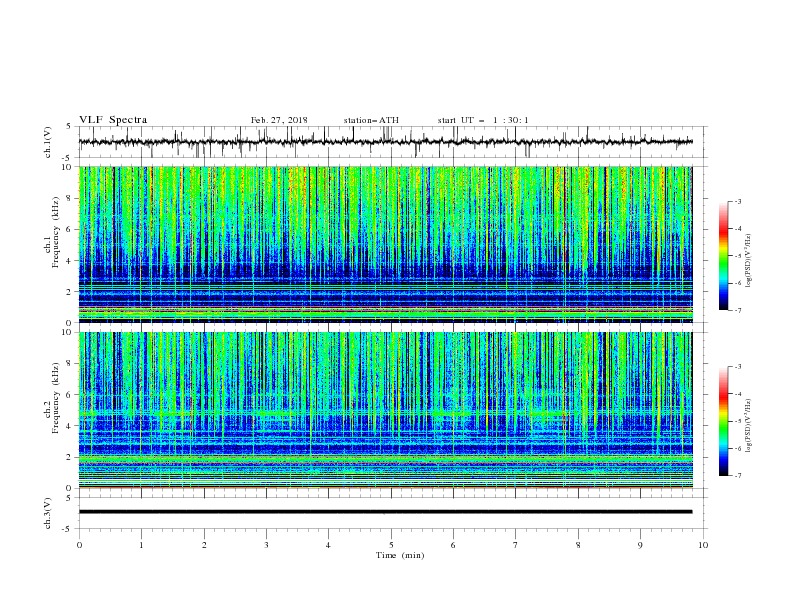792x612 pixels.
Task: Click the ch.1 spectrogram panel
Action: 385,244
